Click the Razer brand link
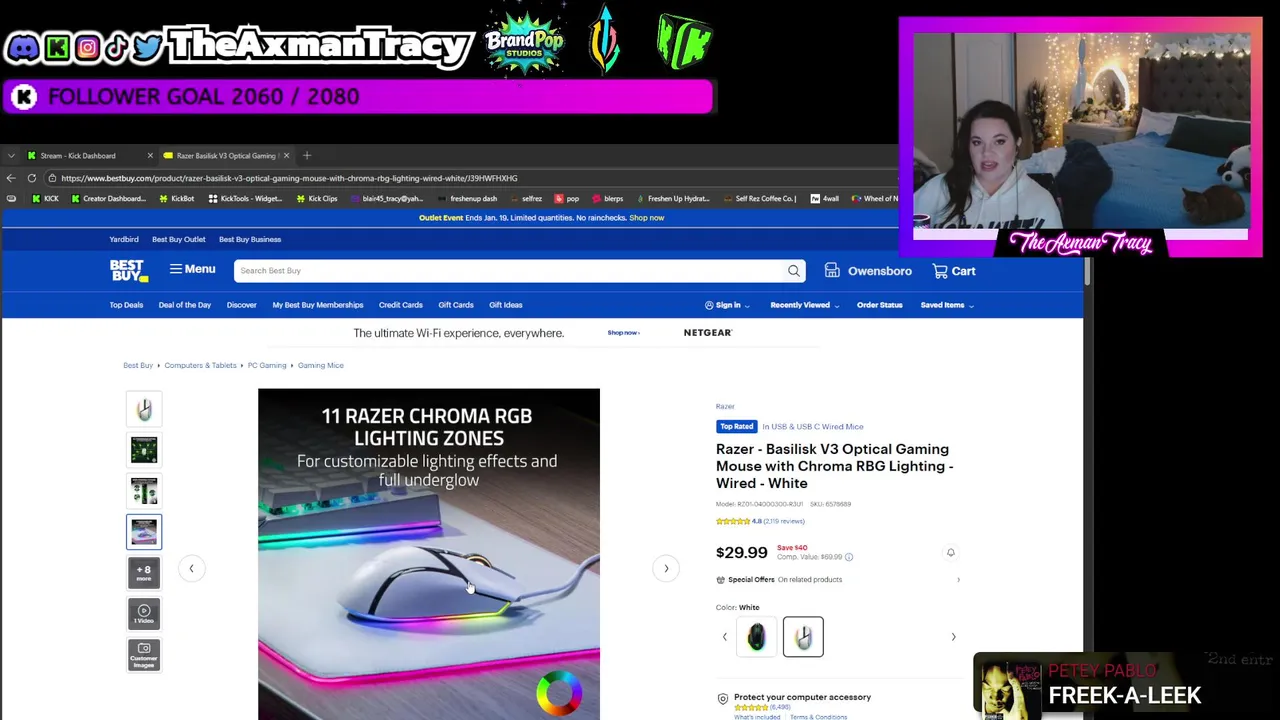This screenshot has width=1280, height=720. pyautogui.click(x=725, y=406)
